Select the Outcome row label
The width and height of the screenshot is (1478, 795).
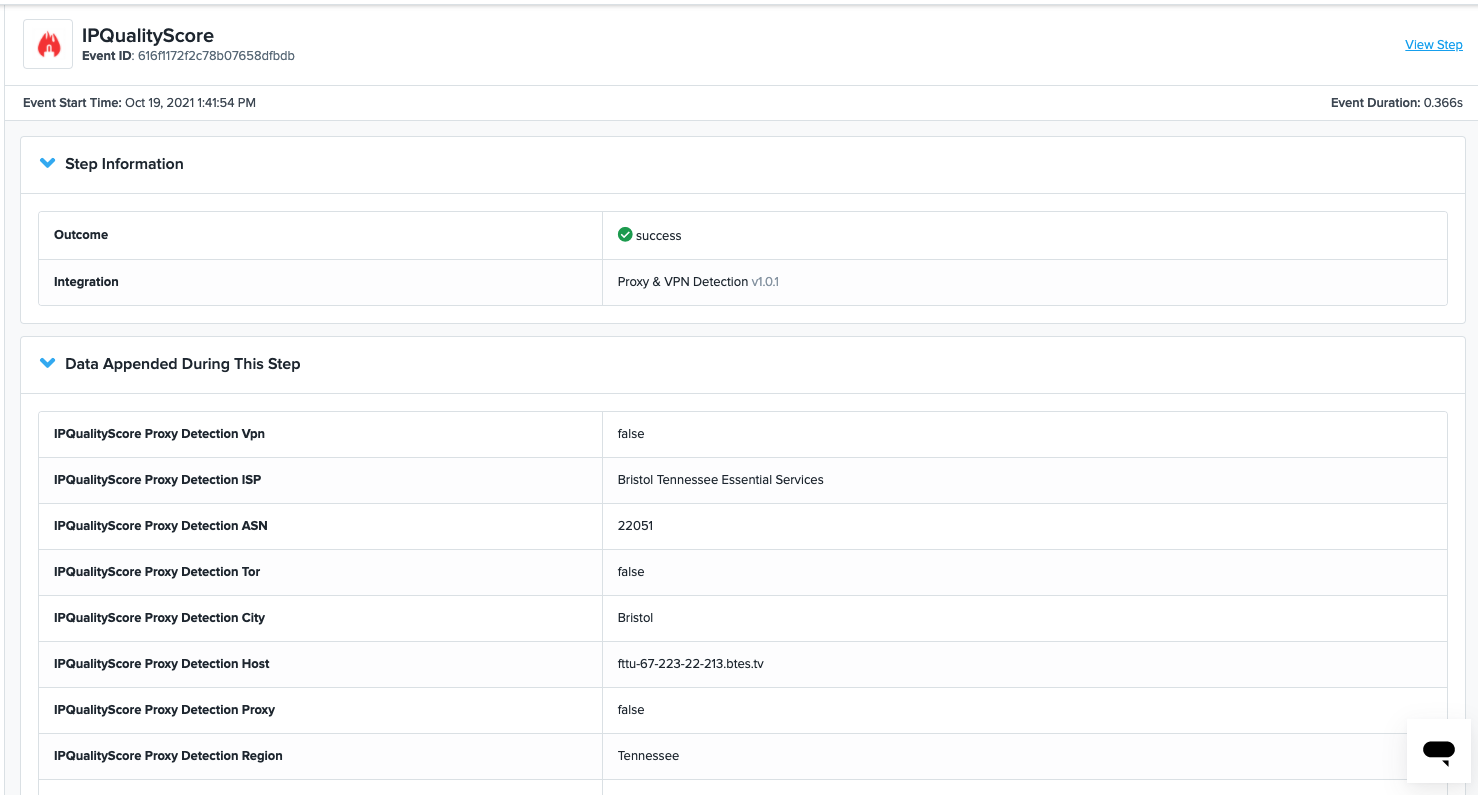coord(81,235)
